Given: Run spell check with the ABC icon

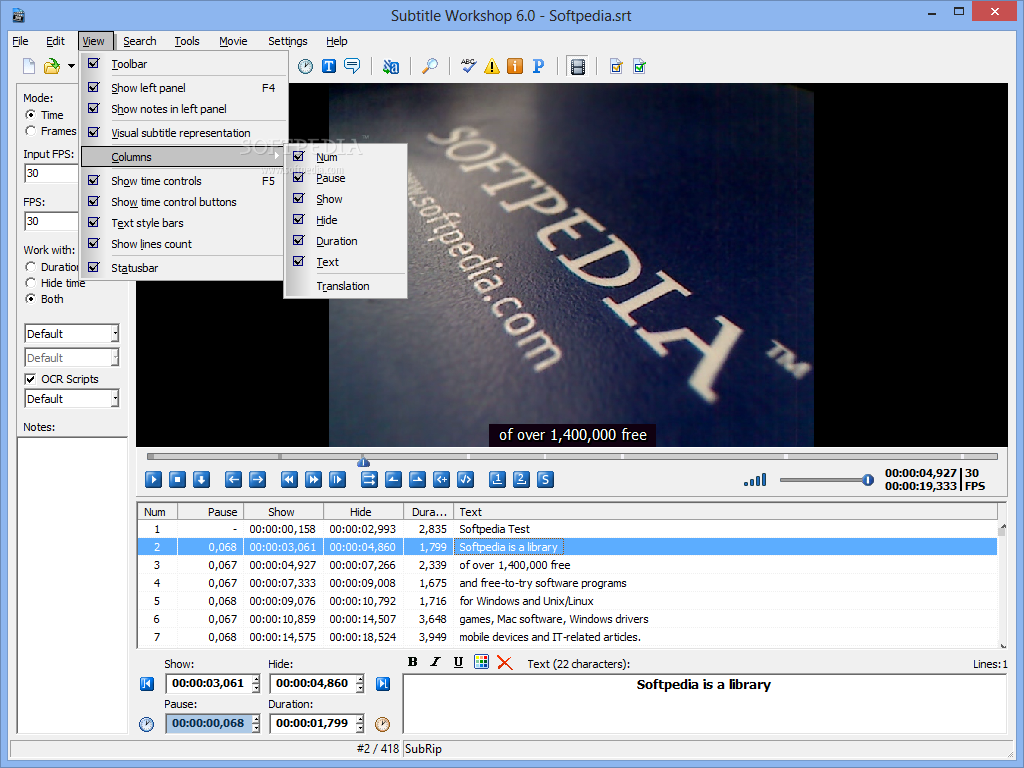Looking at the screenshot, I should [468, 66].
